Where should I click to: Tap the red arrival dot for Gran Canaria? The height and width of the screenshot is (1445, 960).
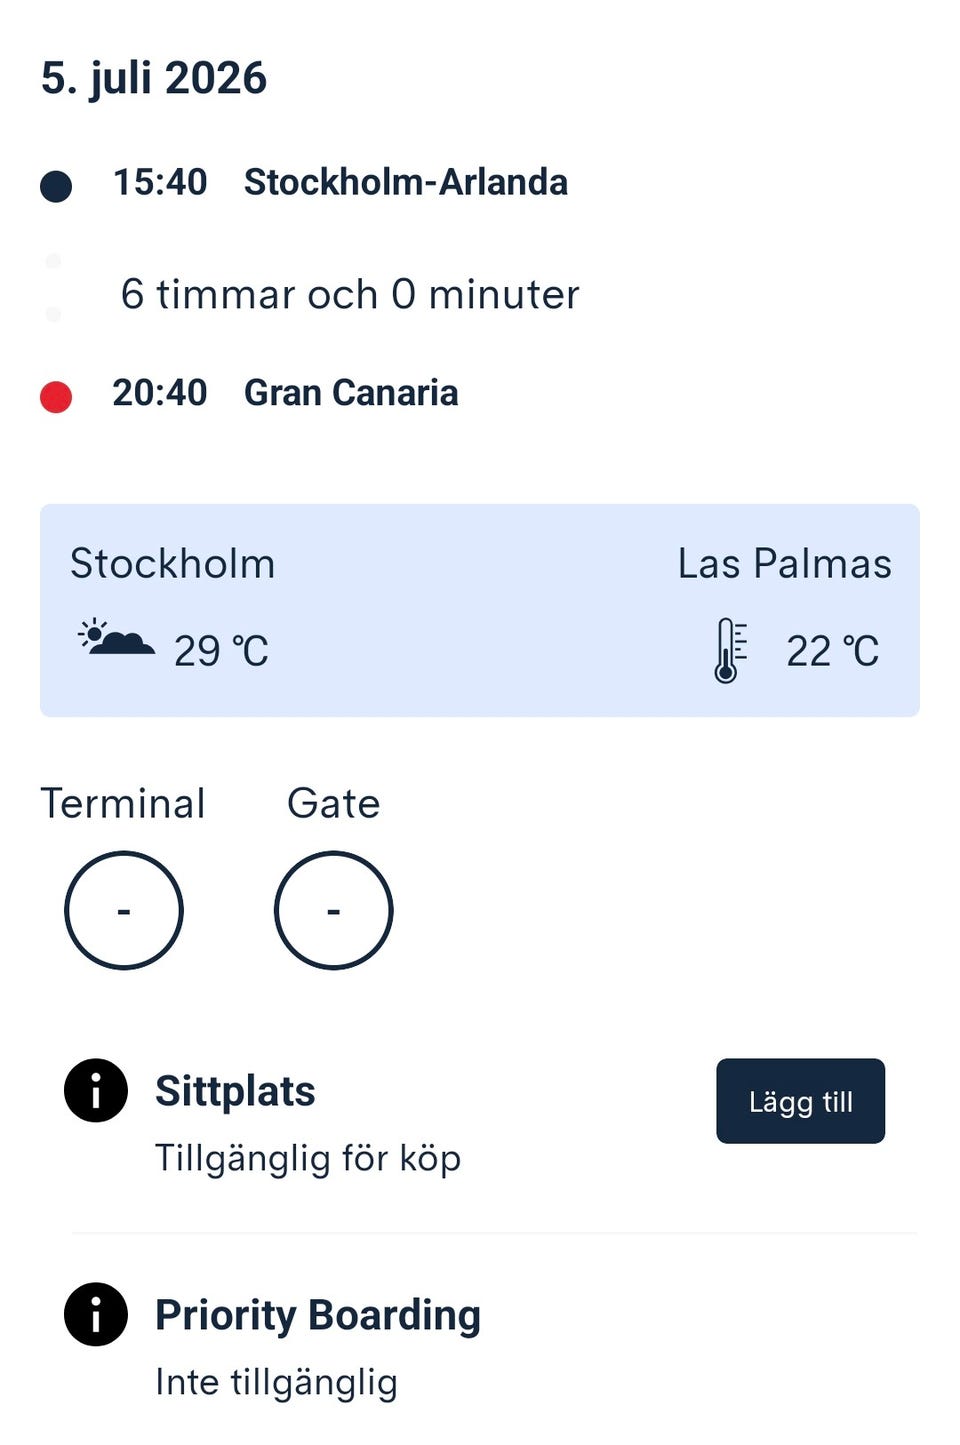tap(56, 397)
